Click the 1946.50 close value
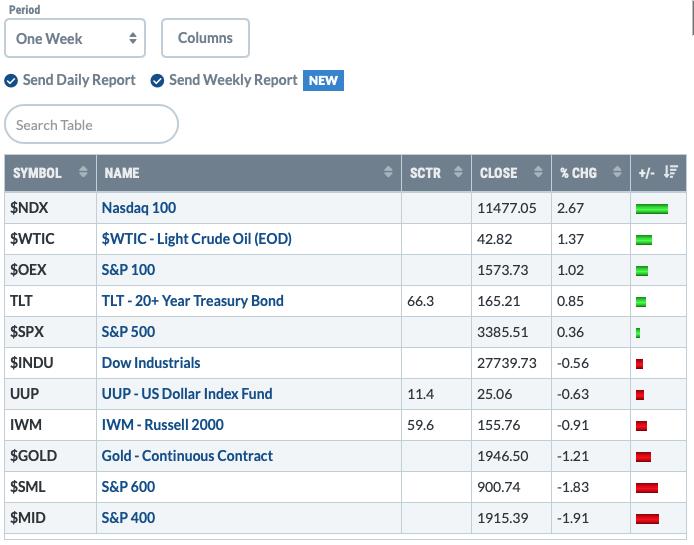This screenshot has height=545, width=694. pyautogui.click(x=503, y=456)
